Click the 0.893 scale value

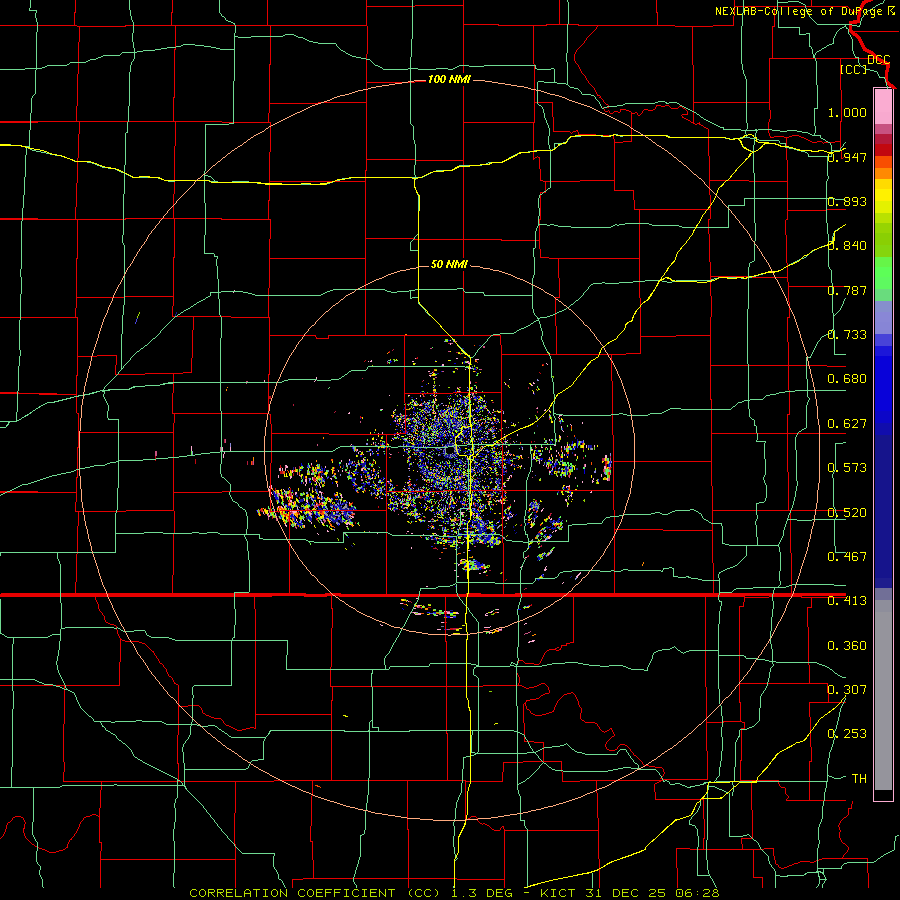(x=847, y=201)
